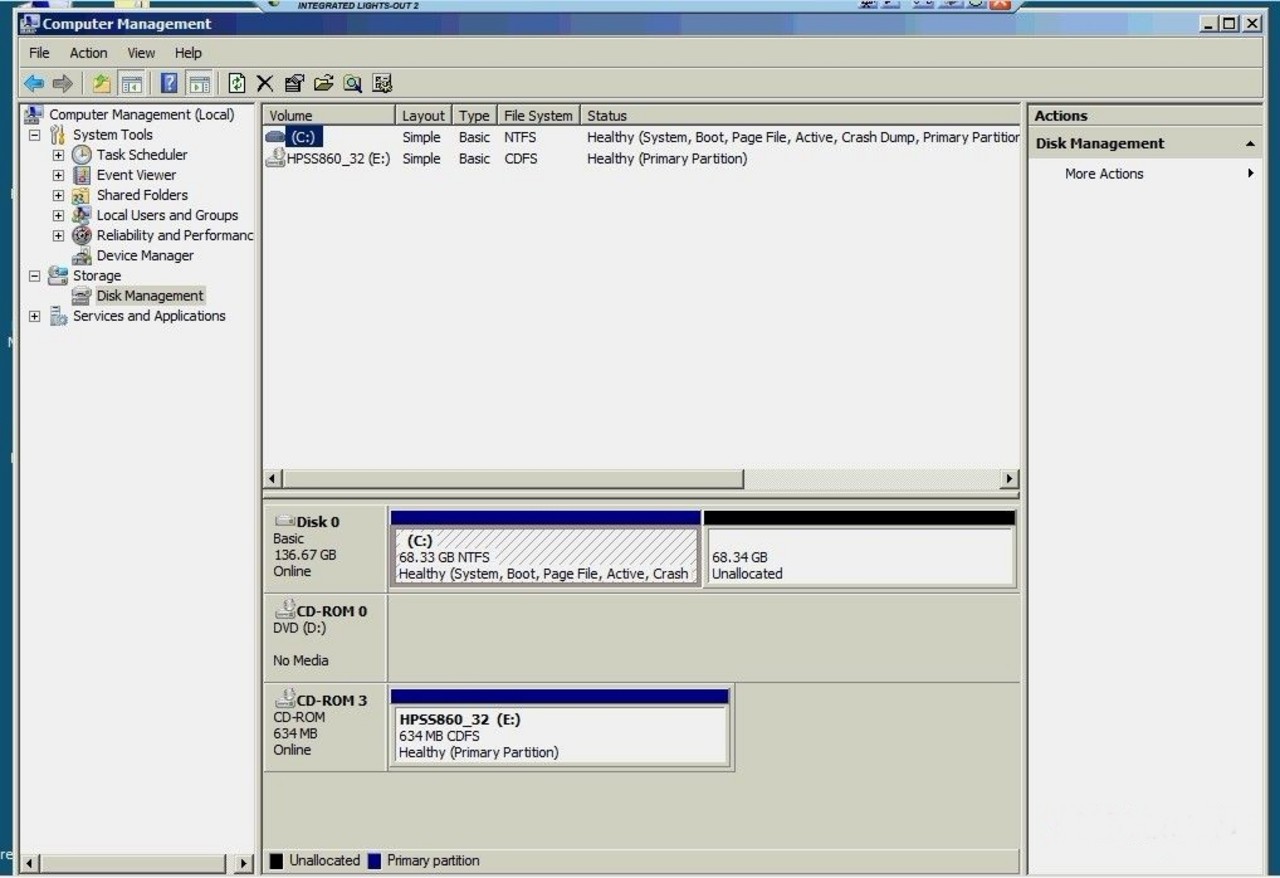Click the console tree scrollbar left arrow
1280x878 pixels.
30,863
